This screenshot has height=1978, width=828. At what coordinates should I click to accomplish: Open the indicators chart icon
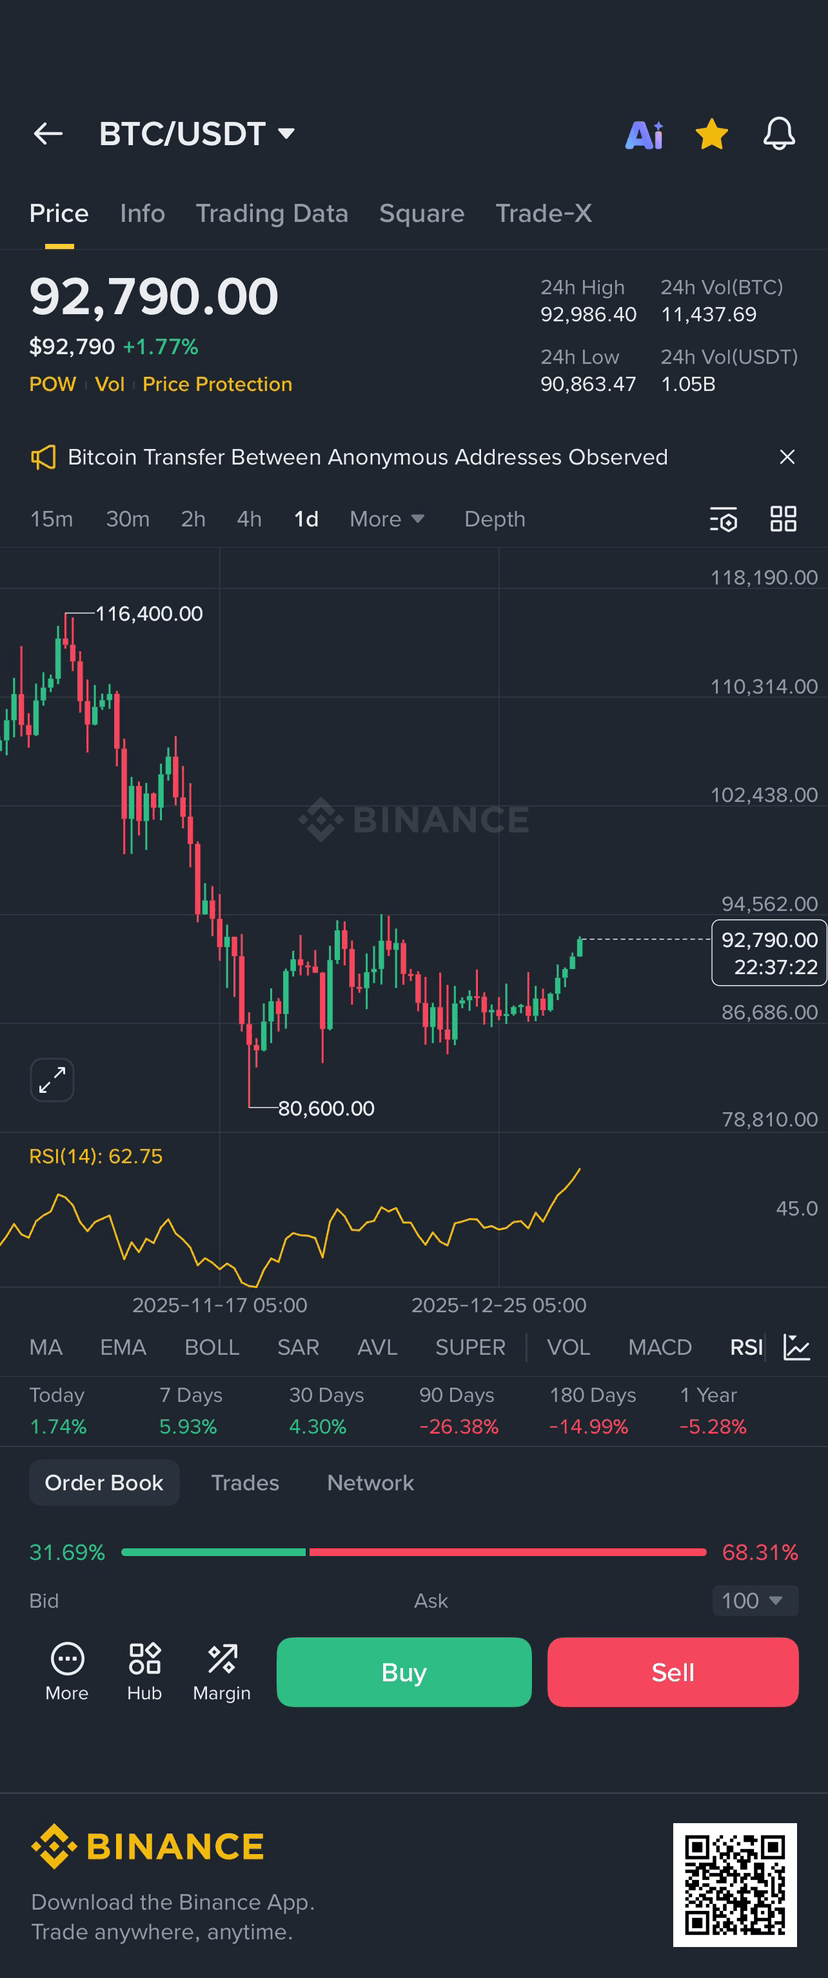coord(797,1347)
